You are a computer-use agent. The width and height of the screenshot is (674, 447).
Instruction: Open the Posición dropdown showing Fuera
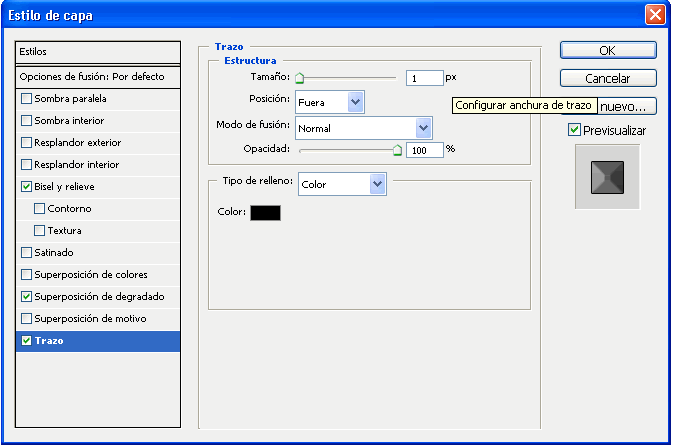tap(330, 102)
